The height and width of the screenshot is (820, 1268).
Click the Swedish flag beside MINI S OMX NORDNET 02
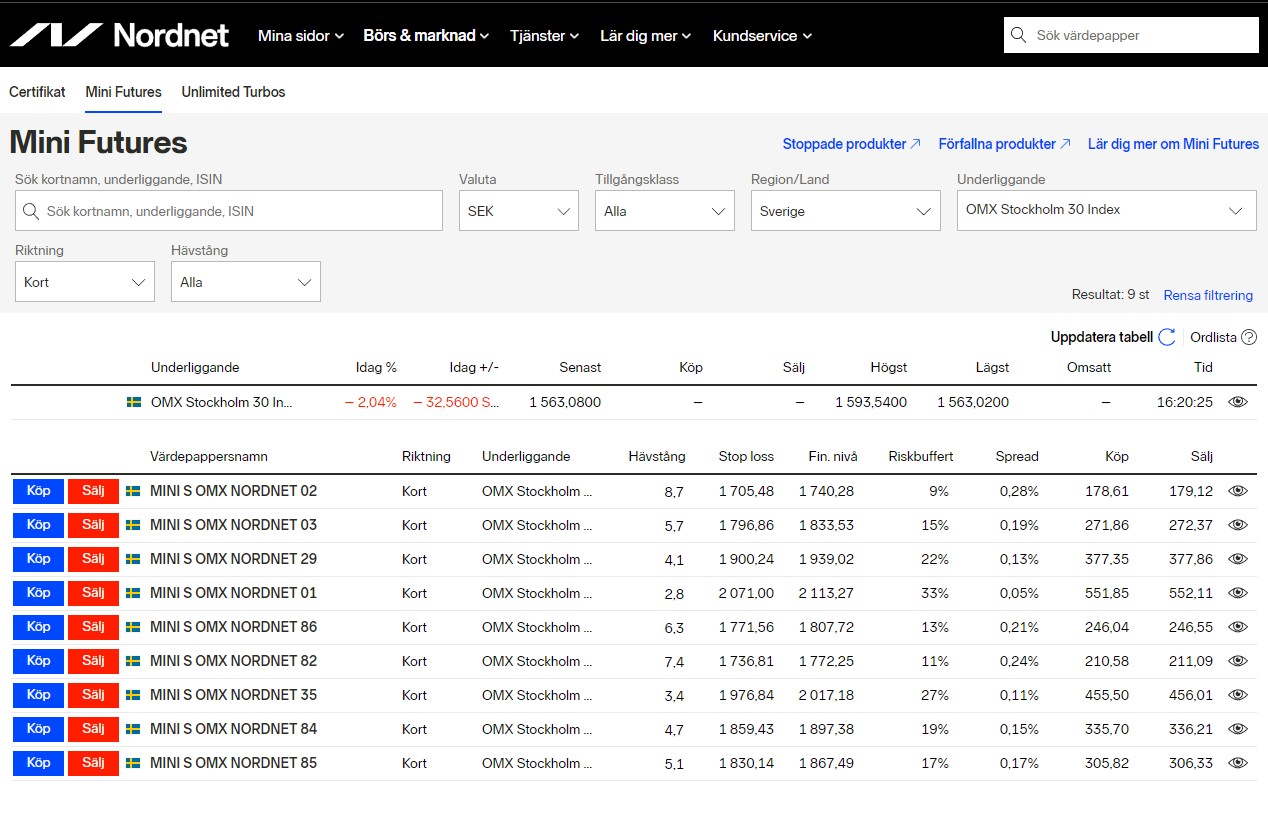point(133,491)
